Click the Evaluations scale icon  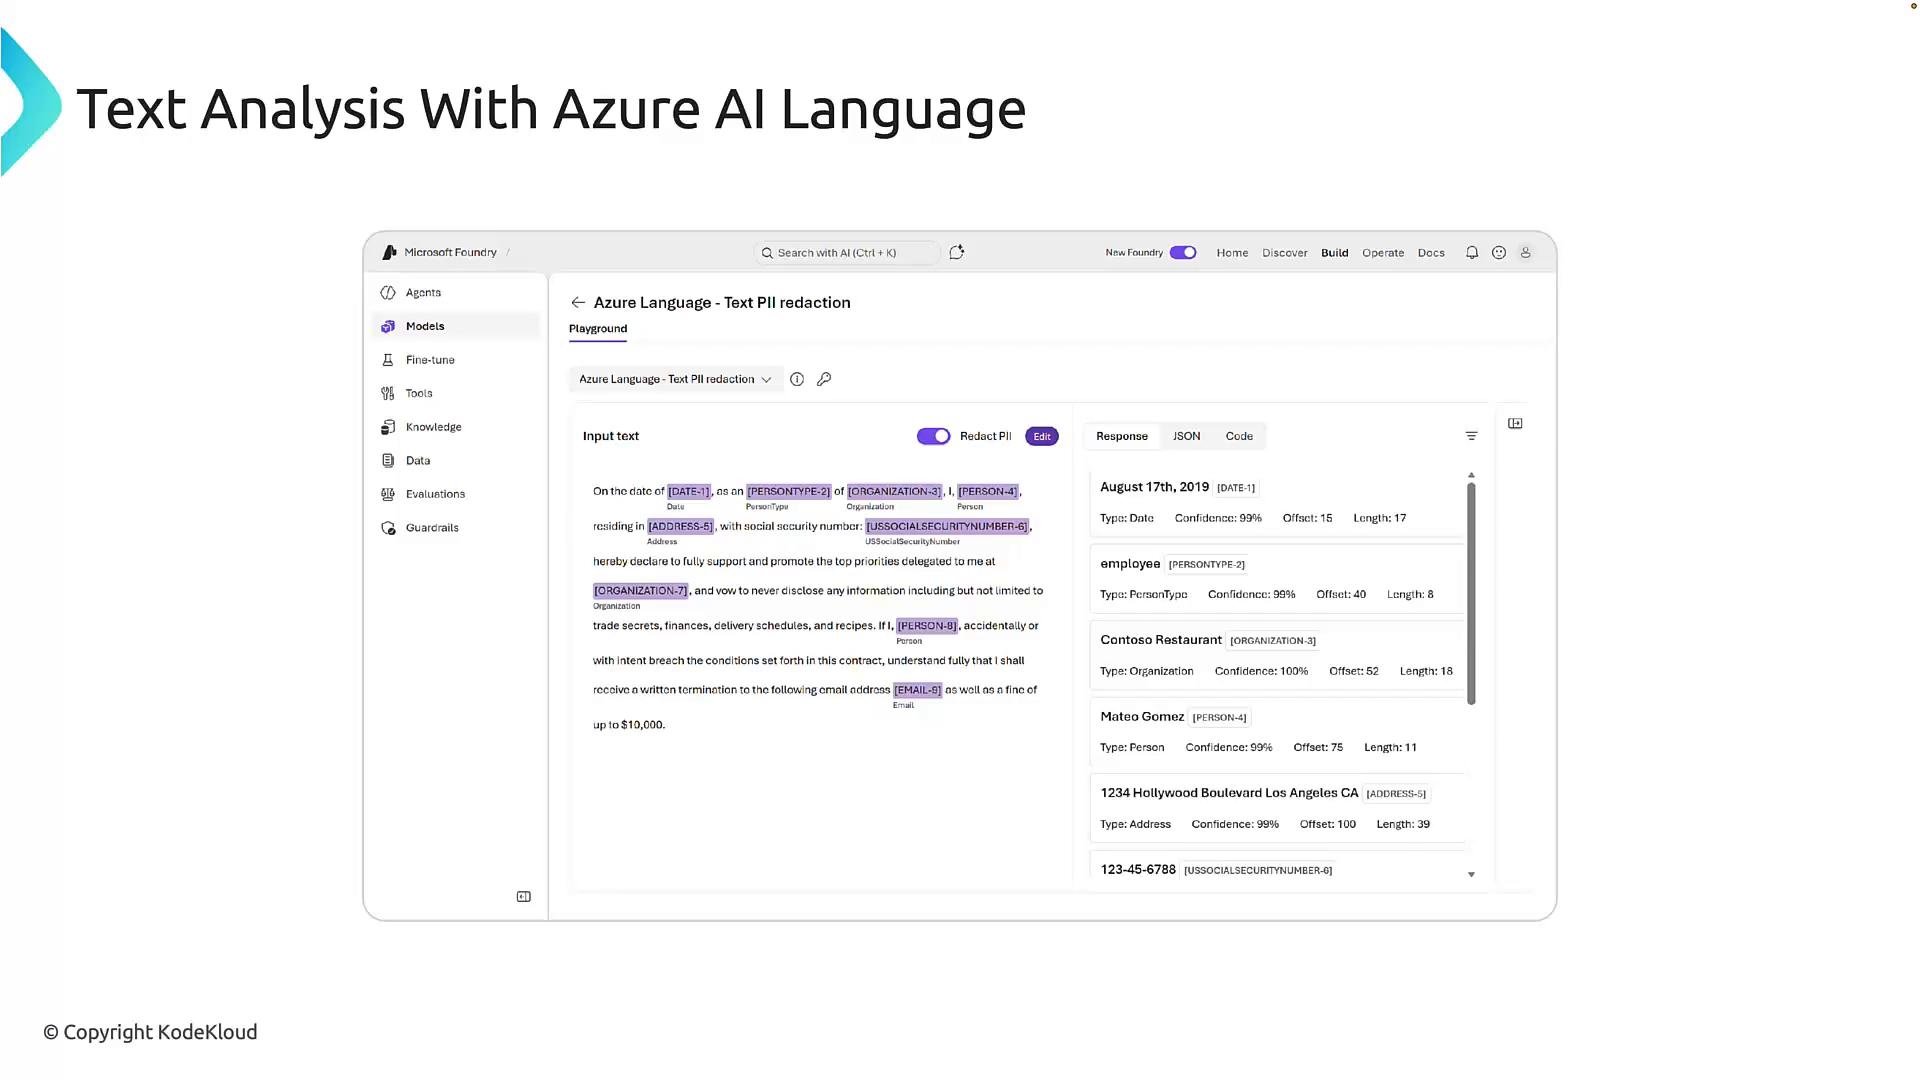point(388,494)
